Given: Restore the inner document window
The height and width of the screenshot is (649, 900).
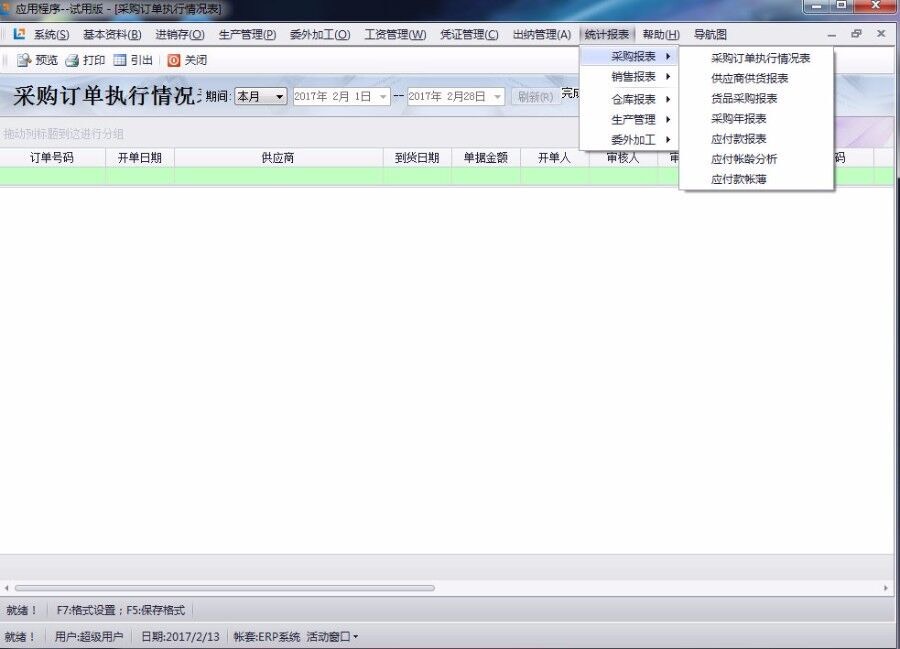Looking at the screenshot, I should 856,34.
